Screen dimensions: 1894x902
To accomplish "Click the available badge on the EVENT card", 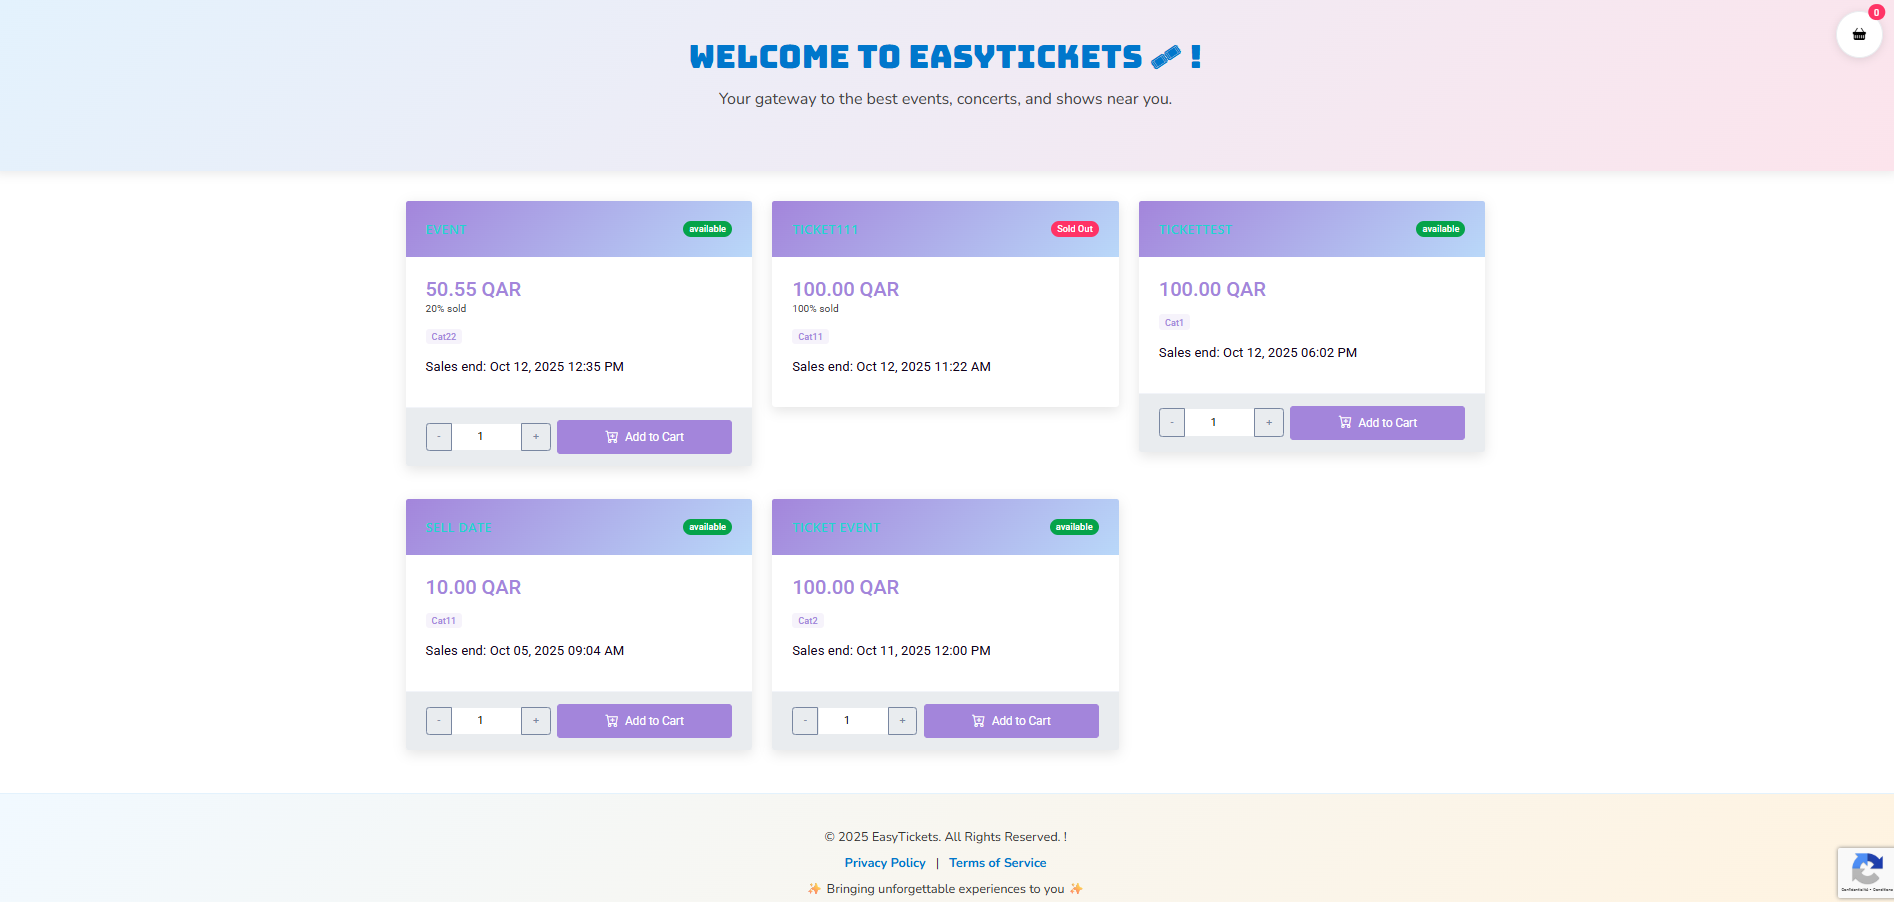I will click(707, 229).
